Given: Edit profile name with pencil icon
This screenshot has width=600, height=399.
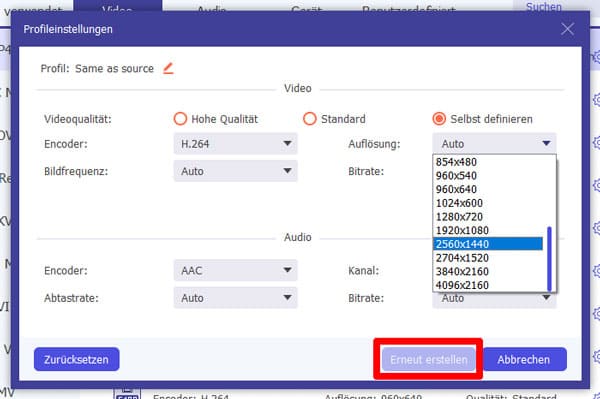Looking at the screenshot, I should [168, 68].
